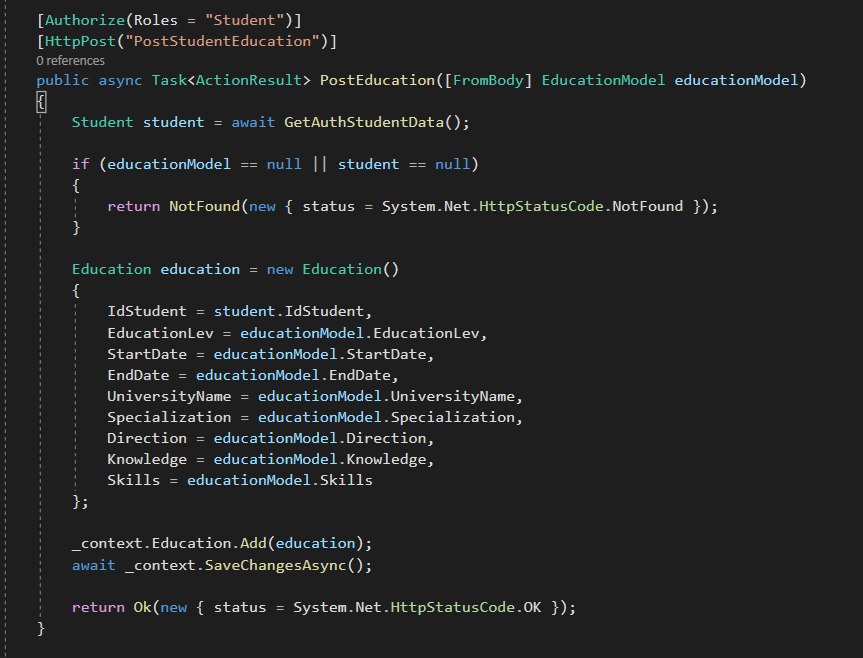Screen dimensions: 863x658
Task: Click the method's closing brace
Action: (41, 628)
